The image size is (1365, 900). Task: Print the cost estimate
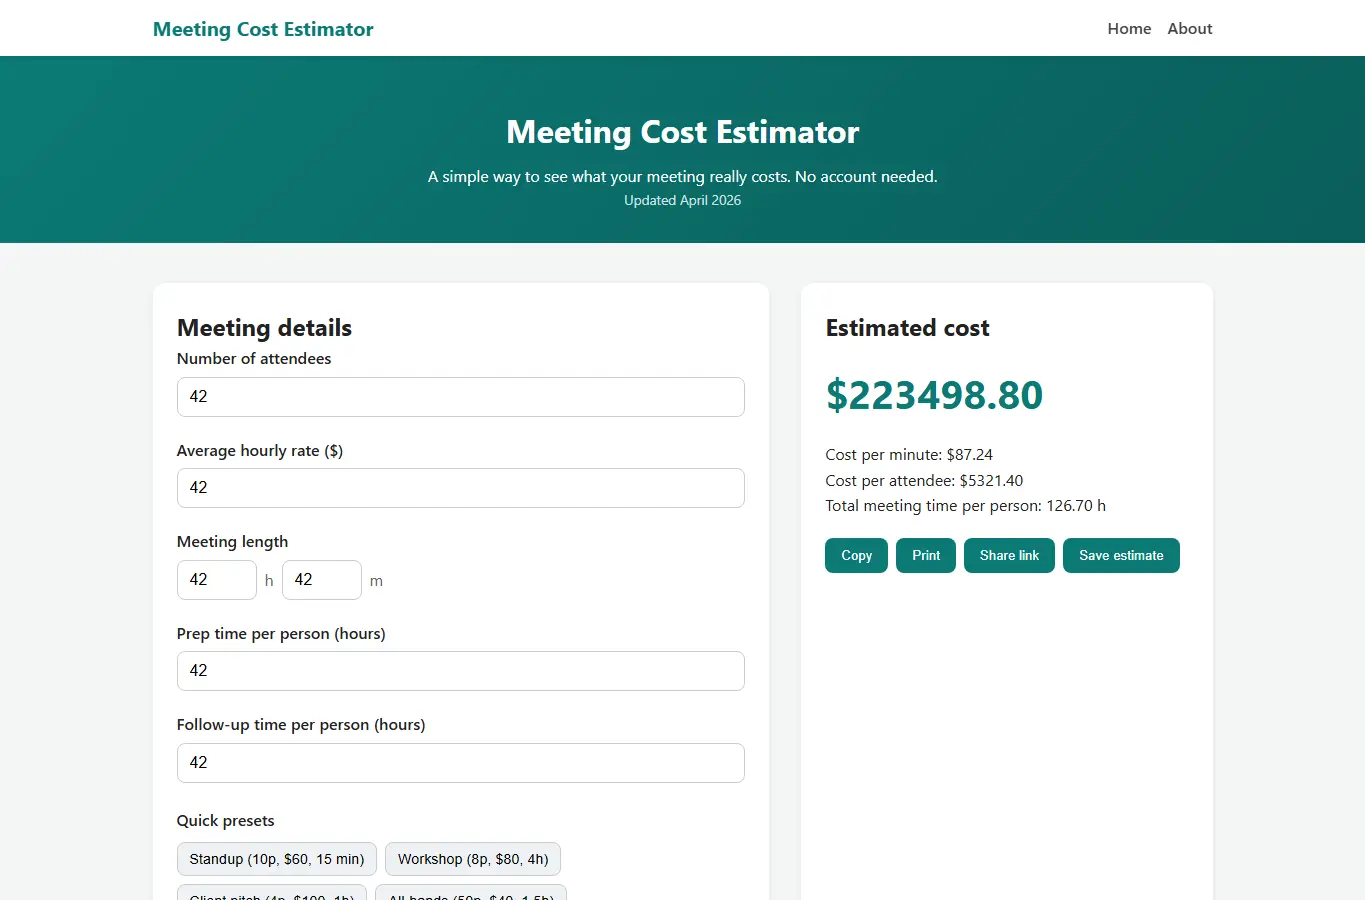(926, 556)
